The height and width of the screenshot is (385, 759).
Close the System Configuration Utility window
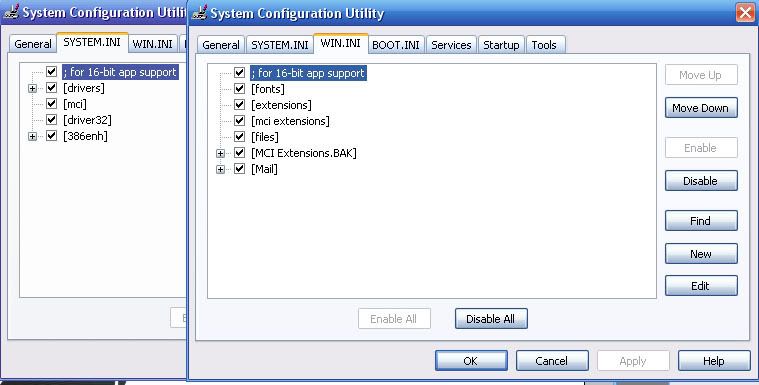tap(745, 13)
